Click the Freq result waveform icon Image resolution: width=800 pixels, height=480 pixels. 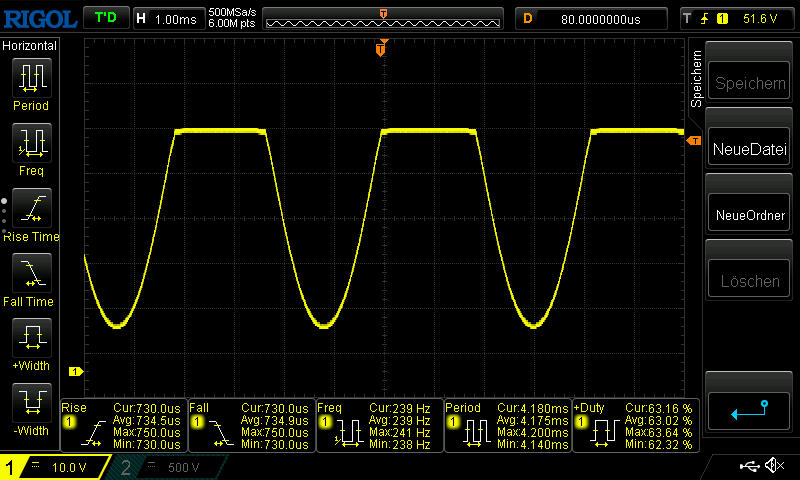349,434
